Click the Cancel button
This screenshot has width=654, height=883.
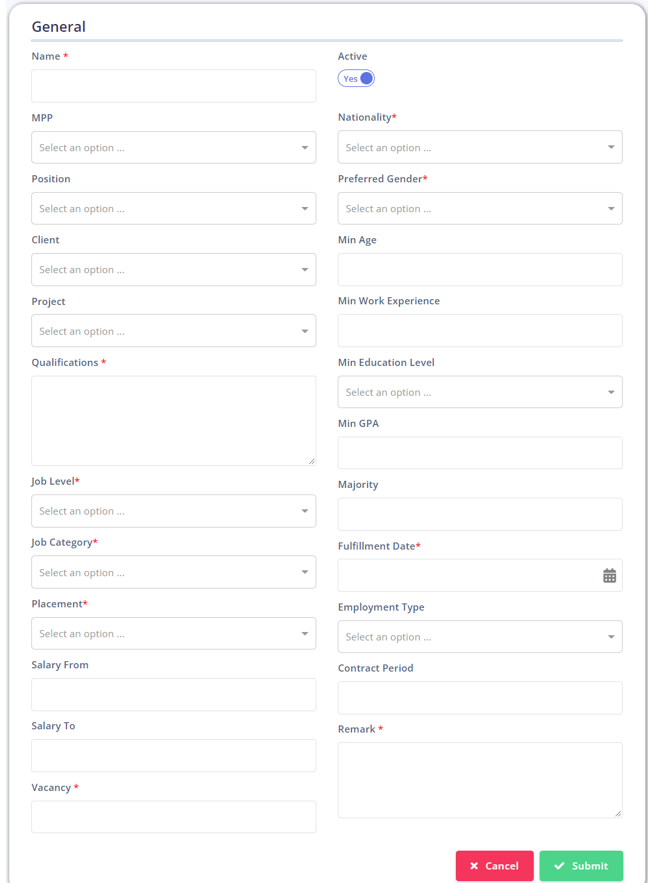(495, 866)
